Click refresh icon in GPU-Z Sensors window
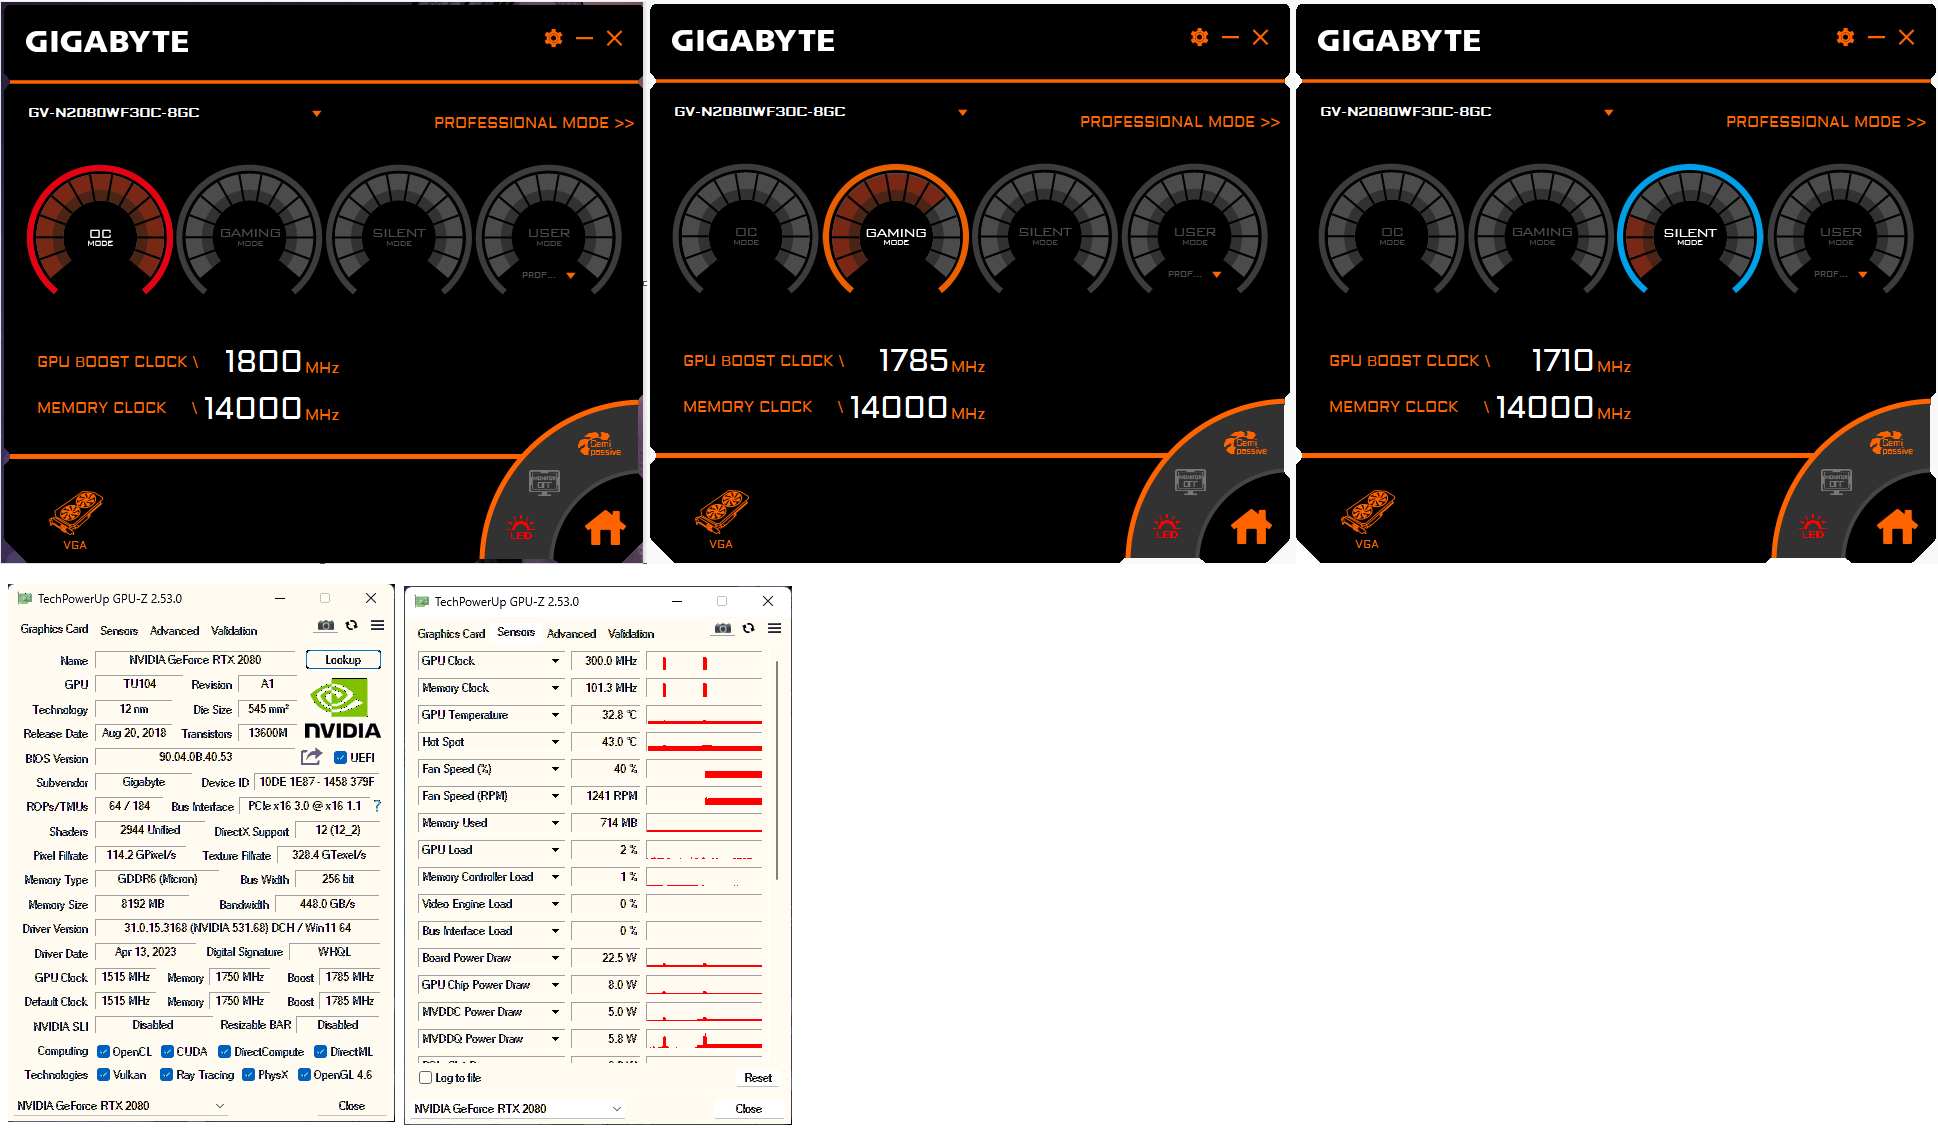The height and width of the screenshot is (1128, 1938). (x=749, y=629)
